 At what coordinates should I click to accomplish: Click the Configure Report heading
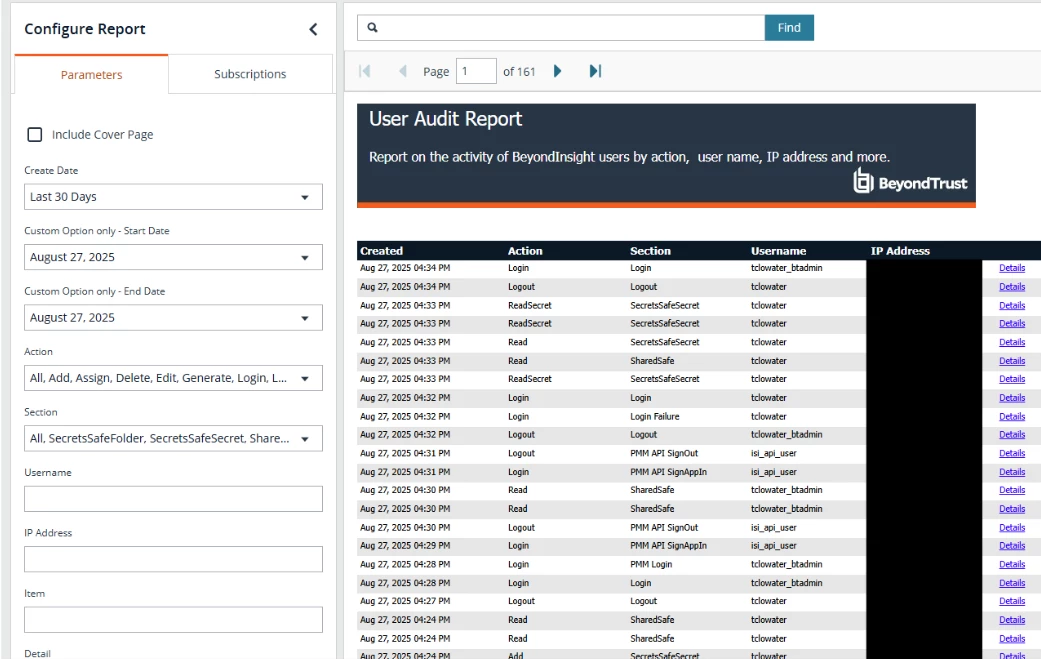click(84, 29)
